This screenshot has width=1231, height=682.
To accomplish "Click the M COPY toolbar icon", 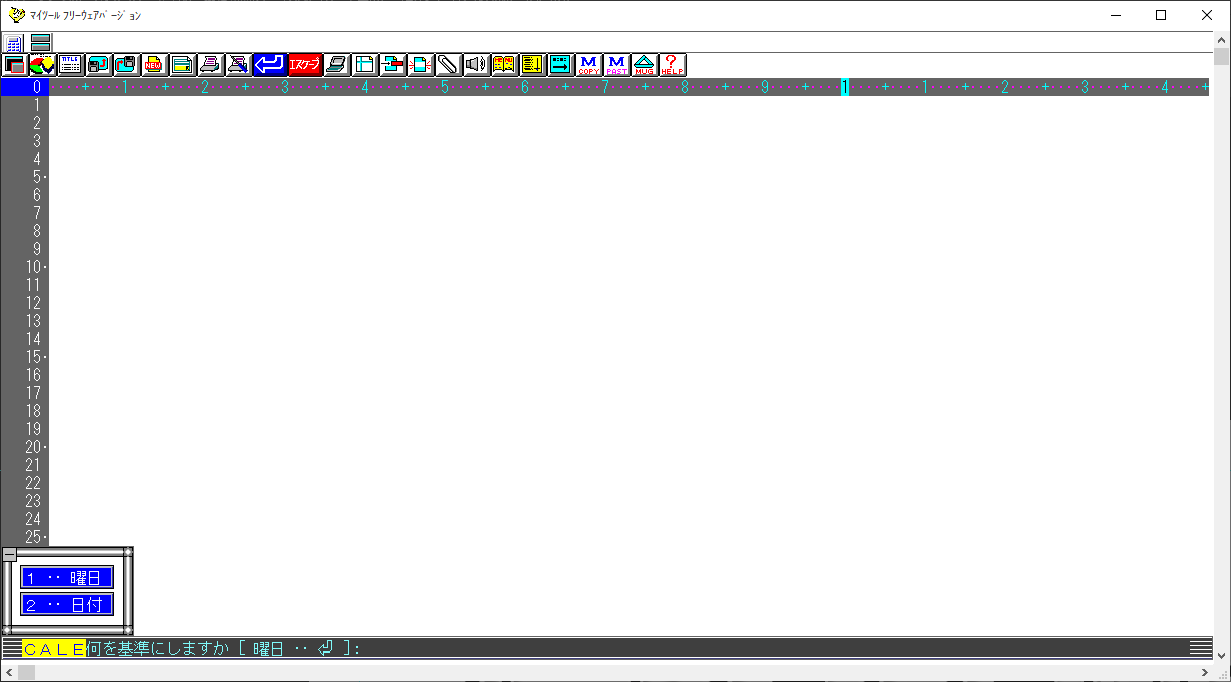I will tap(588, 65).
